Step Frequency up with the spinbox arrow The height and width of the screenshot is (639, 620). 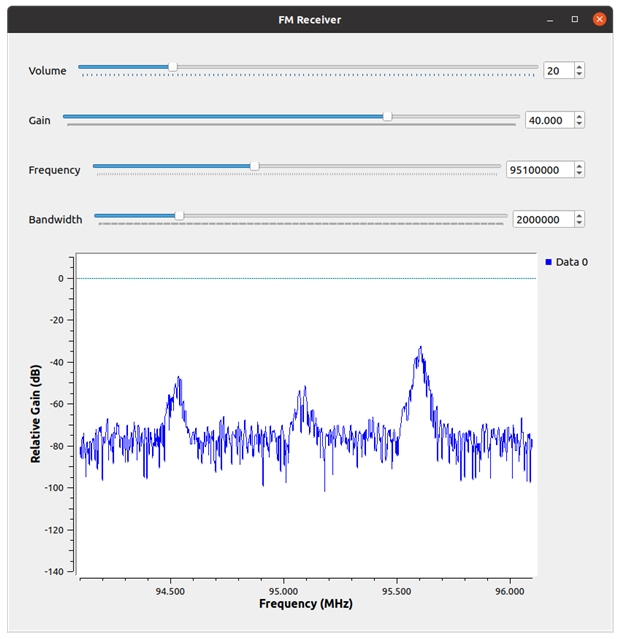[x=580, y=166]
